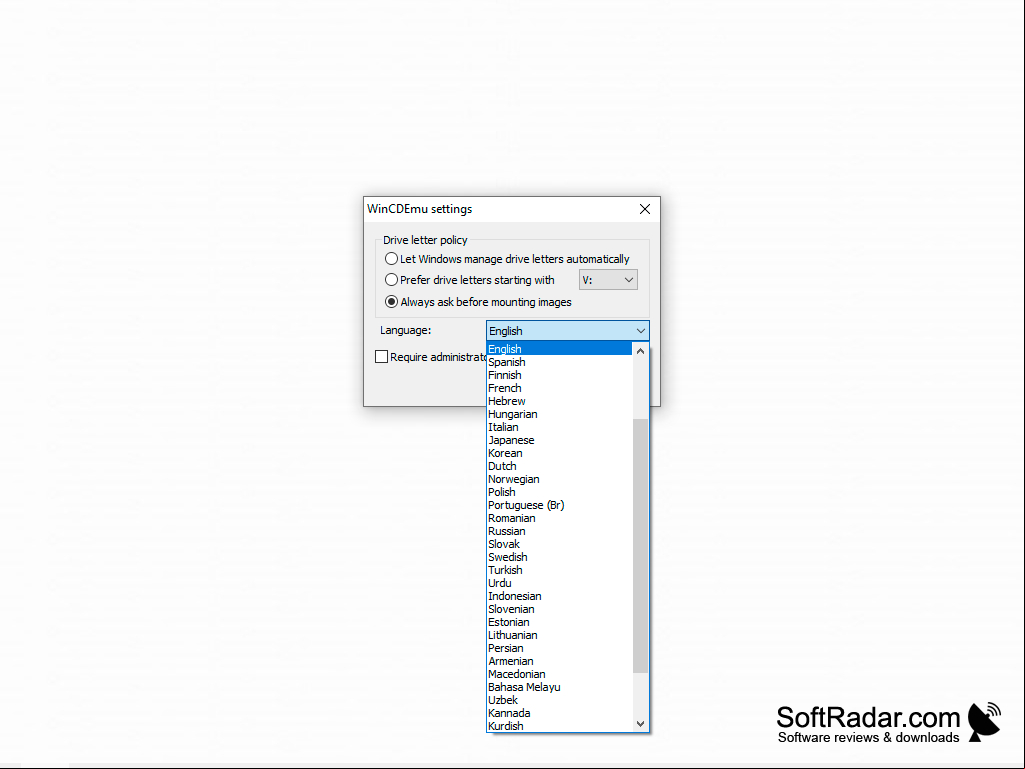The height and width of the screenshot is (769, 1025).
Task: Set language to Lithuanian
Action: click(x=560, y=635)
